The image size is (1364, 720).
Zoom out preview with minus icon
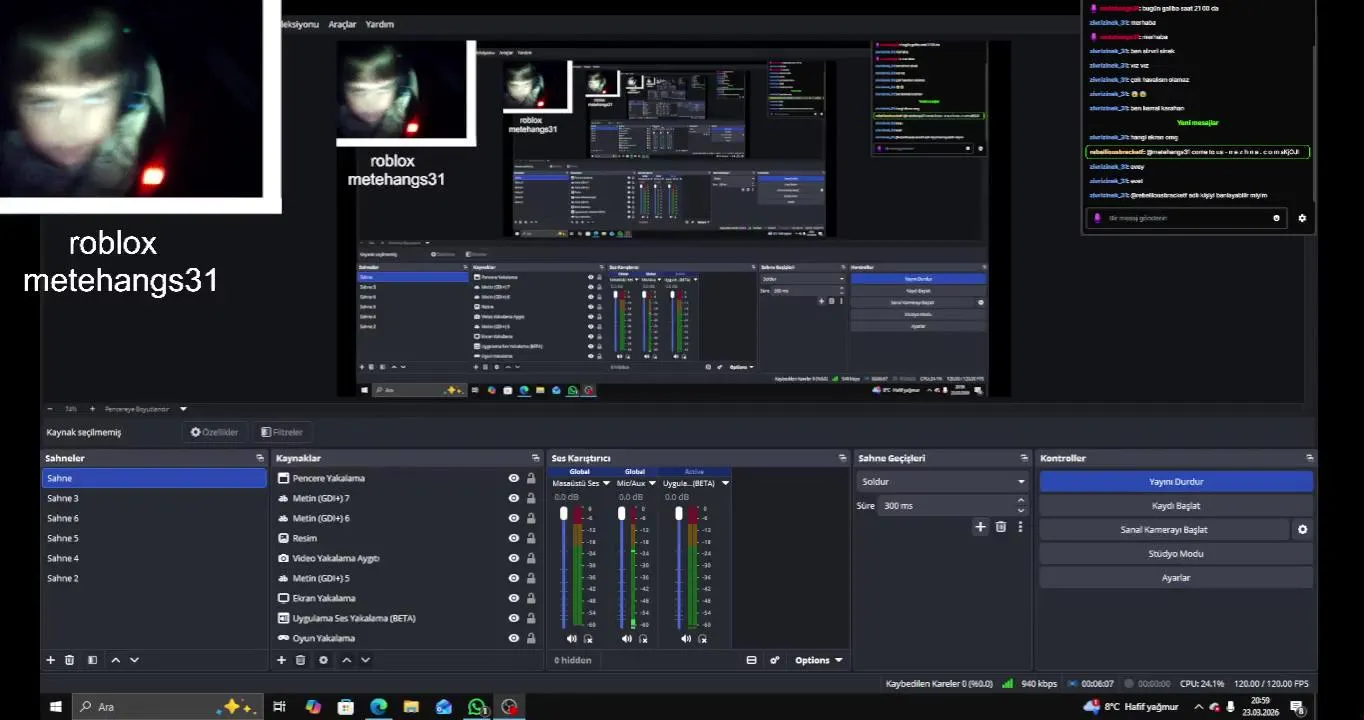tap(50, 409)
